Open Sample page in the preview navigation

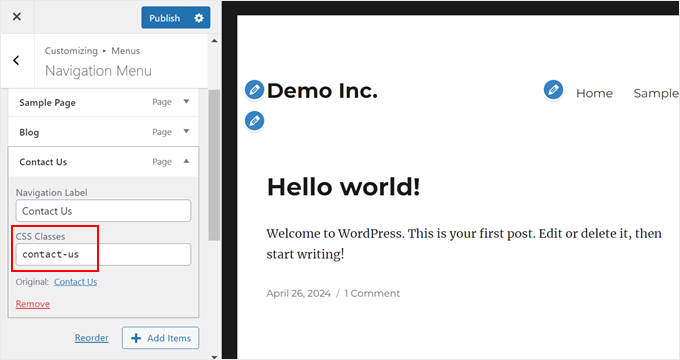coord(656,93)
